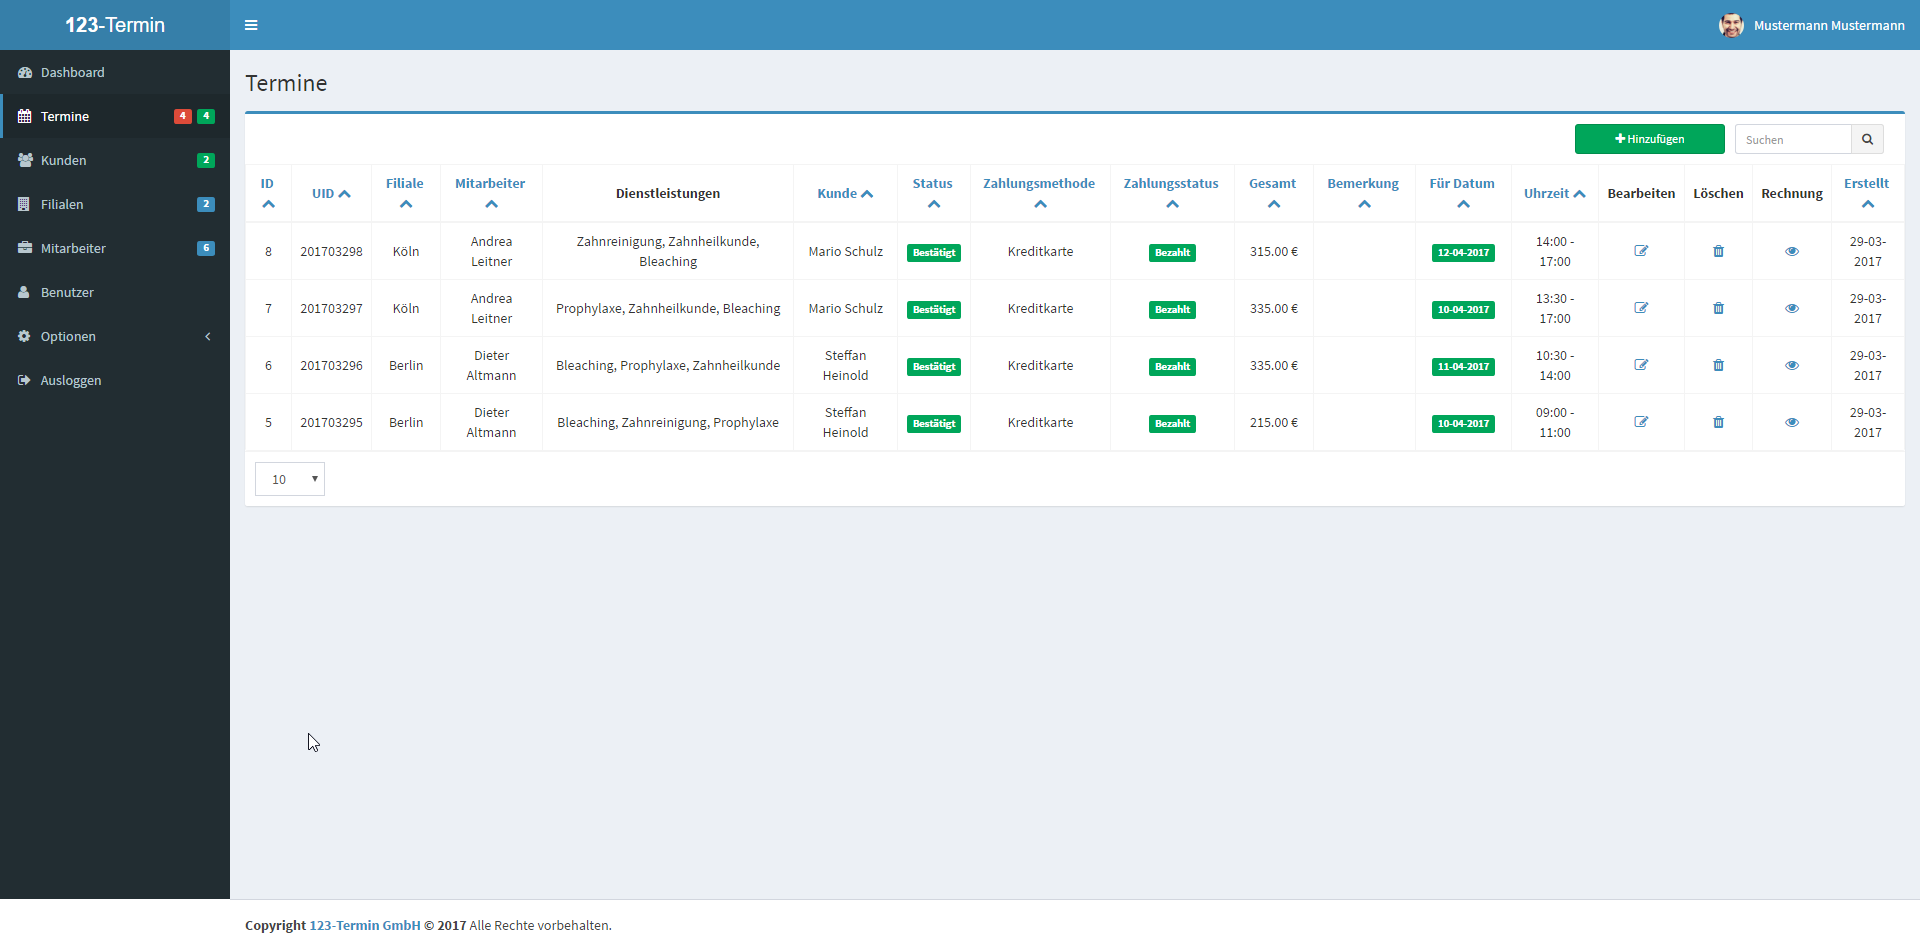This screenshot has width=1920, height=950.
Task: Toggle the hamburger sidebar menu icon
Action: [x=251, y=25]
